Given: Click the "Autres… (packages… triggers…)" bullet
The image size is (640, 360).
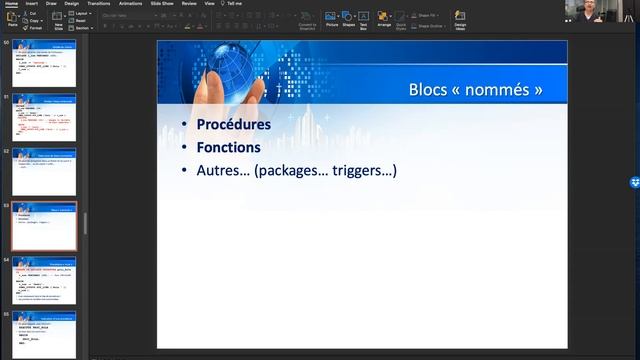Looking at the screenshot, I should (x=296, y=171).
